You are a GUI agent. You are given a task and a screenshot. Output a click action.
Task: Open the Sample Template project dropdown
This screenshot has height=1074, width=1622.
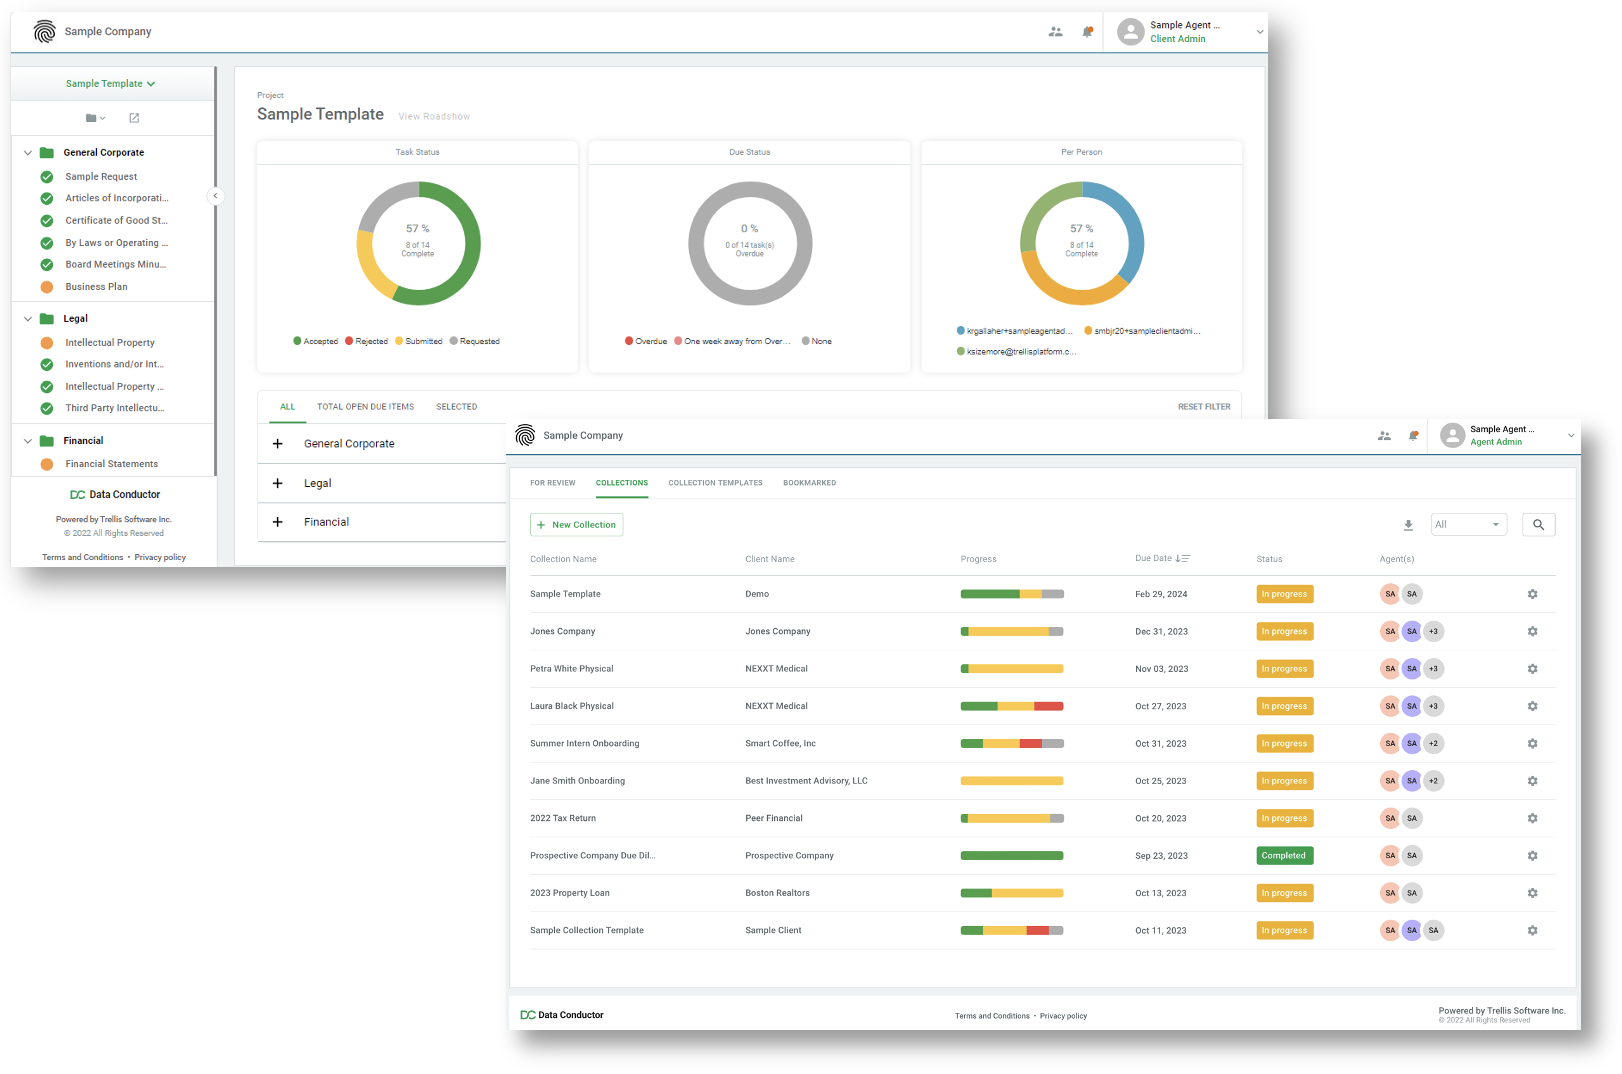[110, 84]
